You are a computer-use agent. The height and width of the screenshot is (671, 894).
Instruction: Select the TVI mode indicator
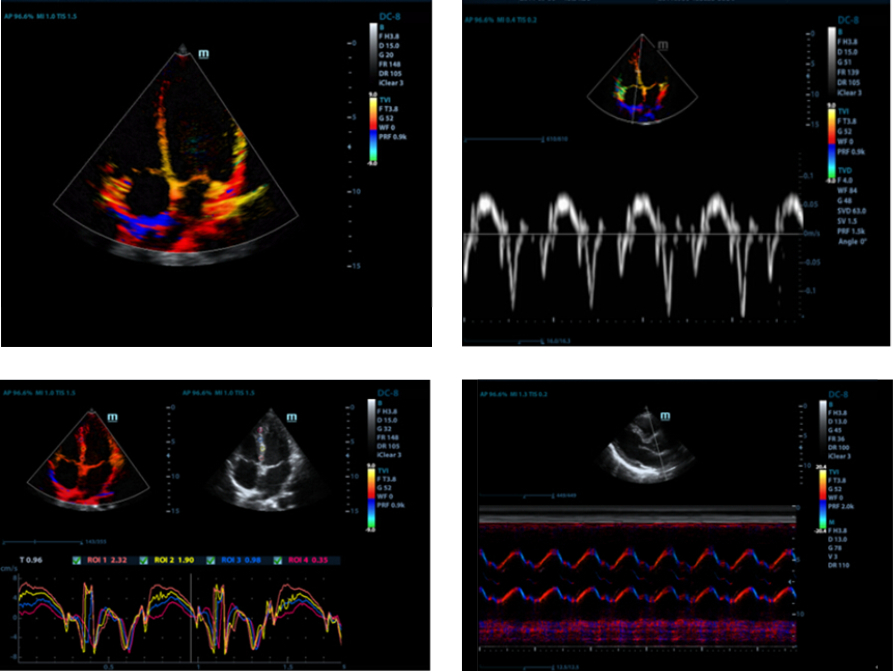tap(386, 100)
